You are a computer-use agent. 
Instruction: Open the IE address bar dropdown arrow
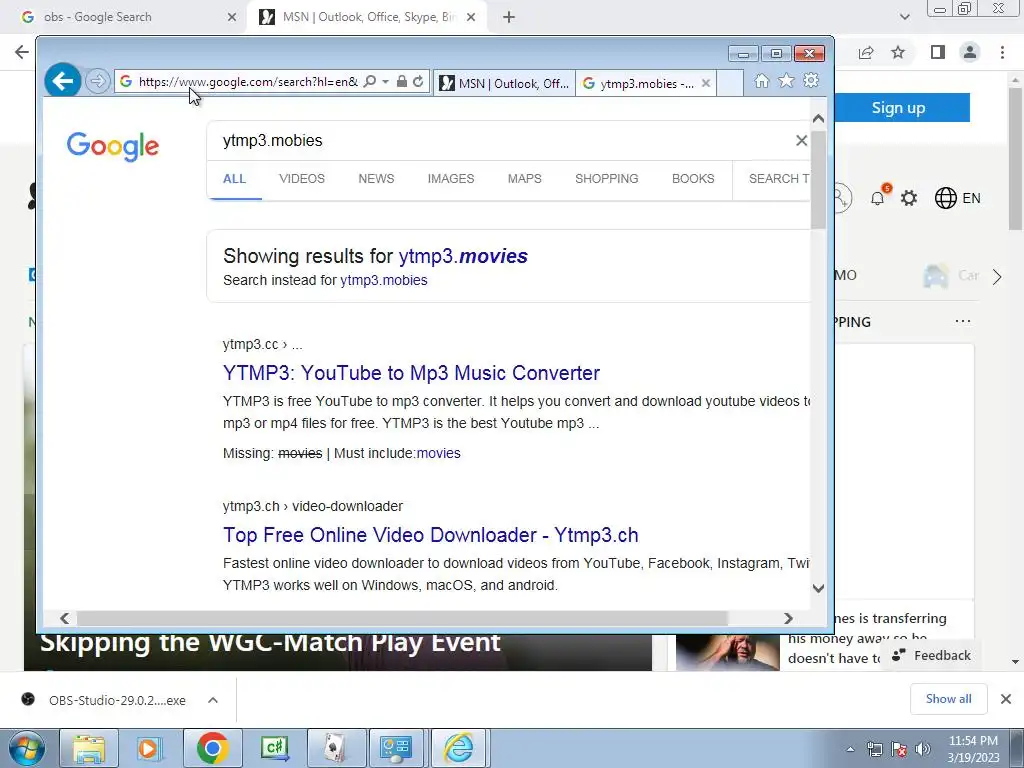point(385,82)
